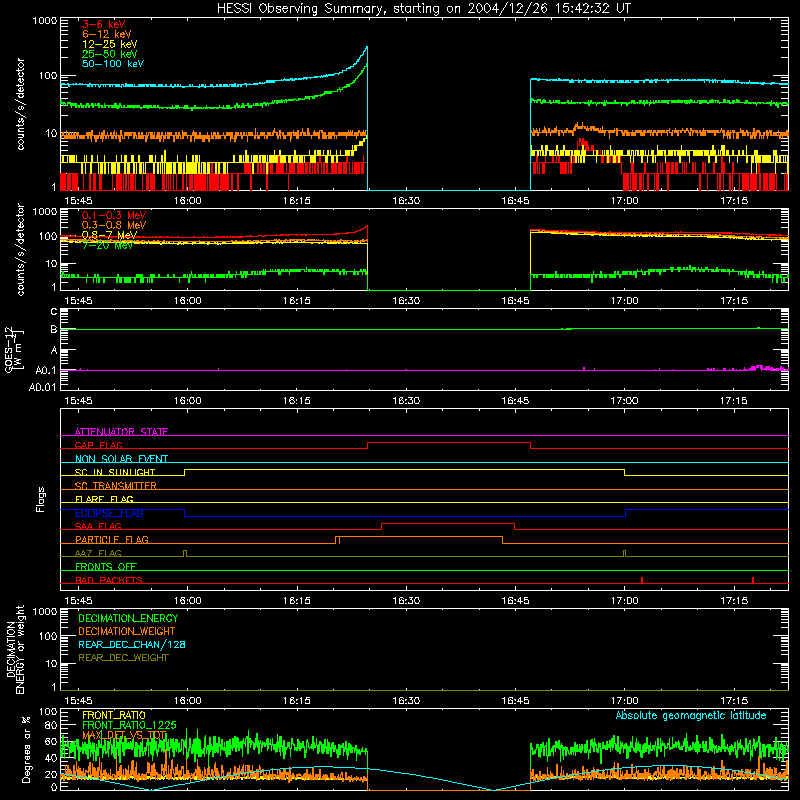This screenshot has height=800, width=800.
Task: Click the DECIMATION_WEIGHT legend label
Action: (x=127, y=631)
